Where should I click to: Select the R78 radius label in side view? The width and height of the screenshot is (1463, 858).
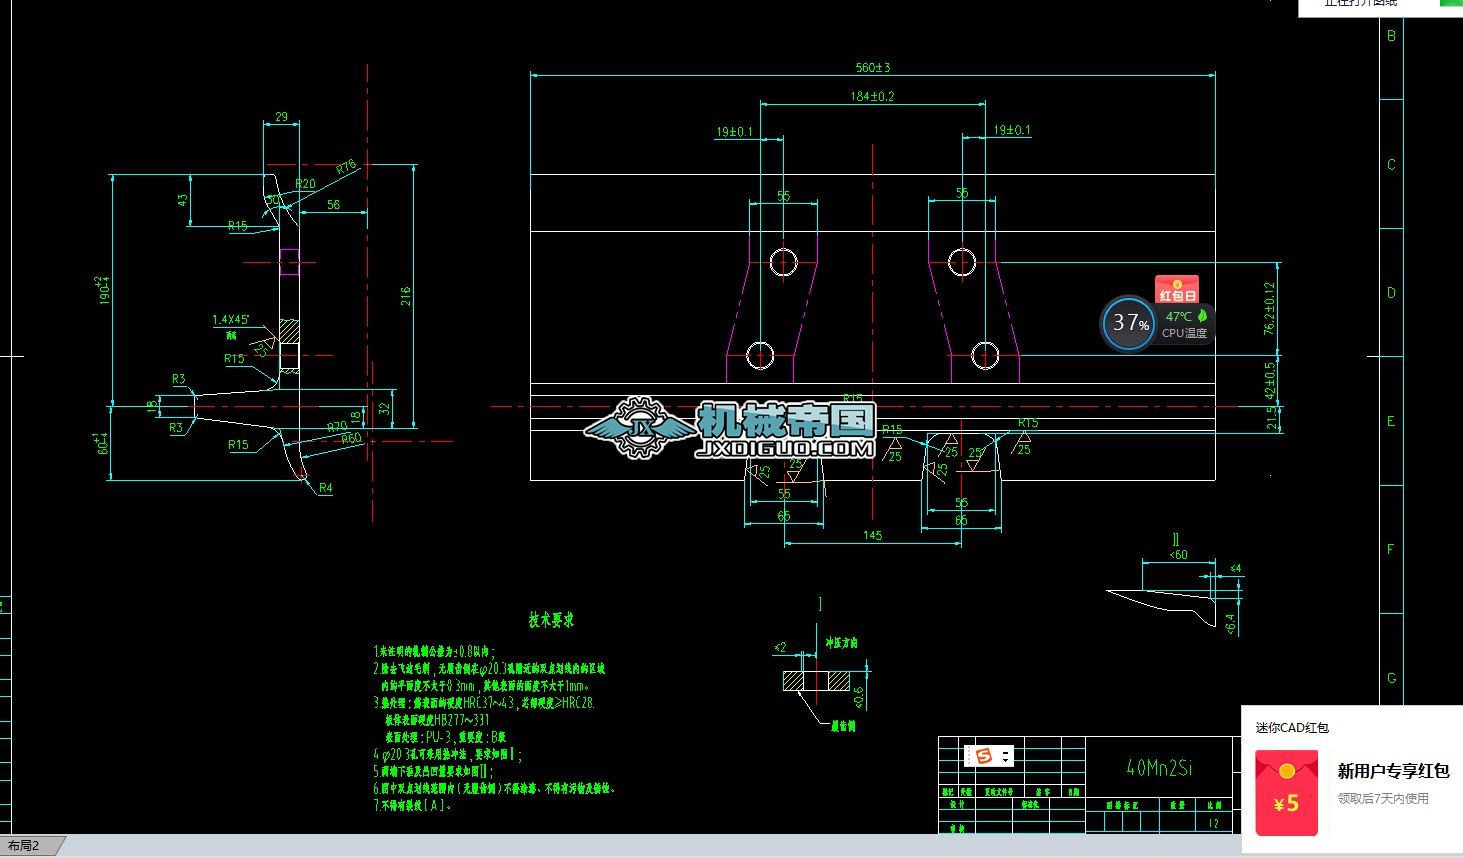pyautogui.click(x=346, y=167)
